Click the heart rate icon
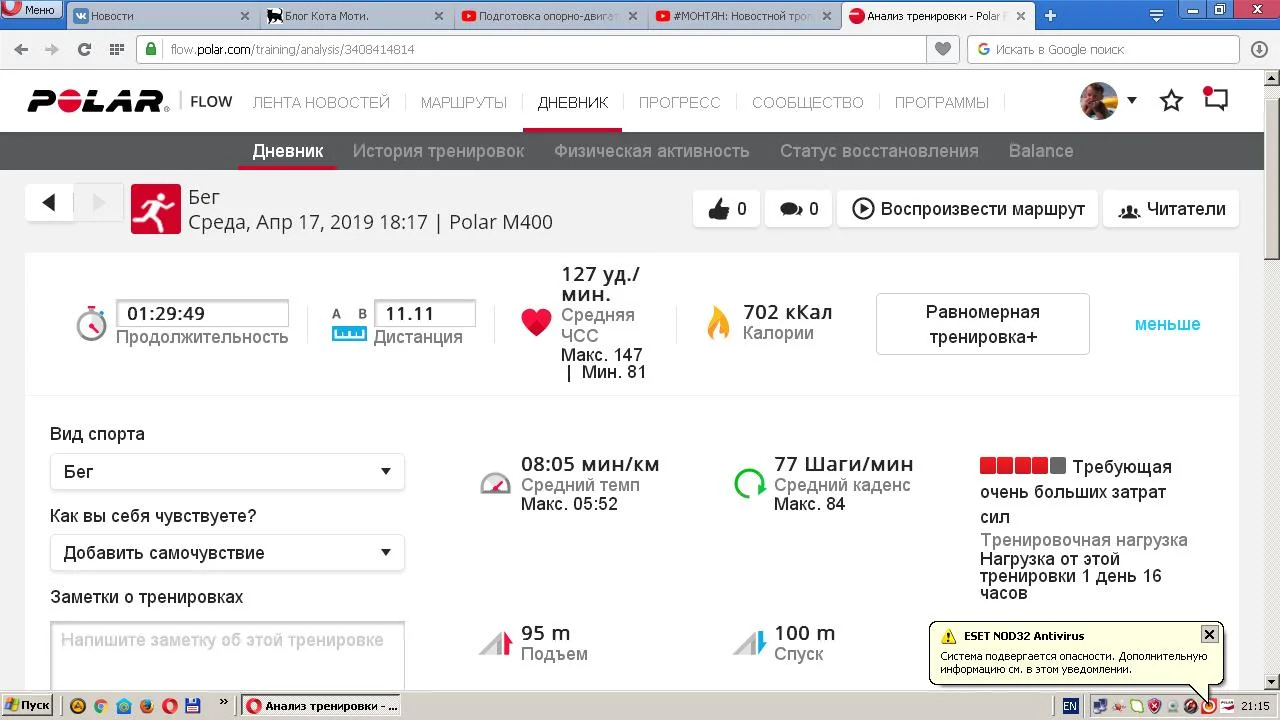1280x720 pixels. tap(536, 322)
